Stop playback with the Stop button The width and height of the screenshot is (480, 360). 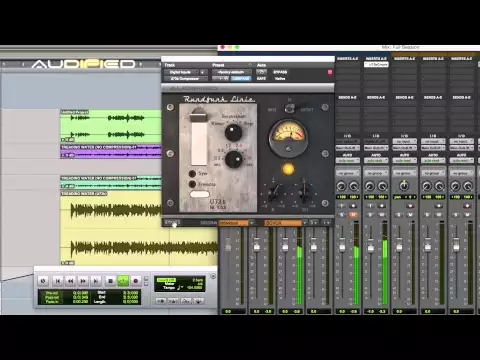110,281
